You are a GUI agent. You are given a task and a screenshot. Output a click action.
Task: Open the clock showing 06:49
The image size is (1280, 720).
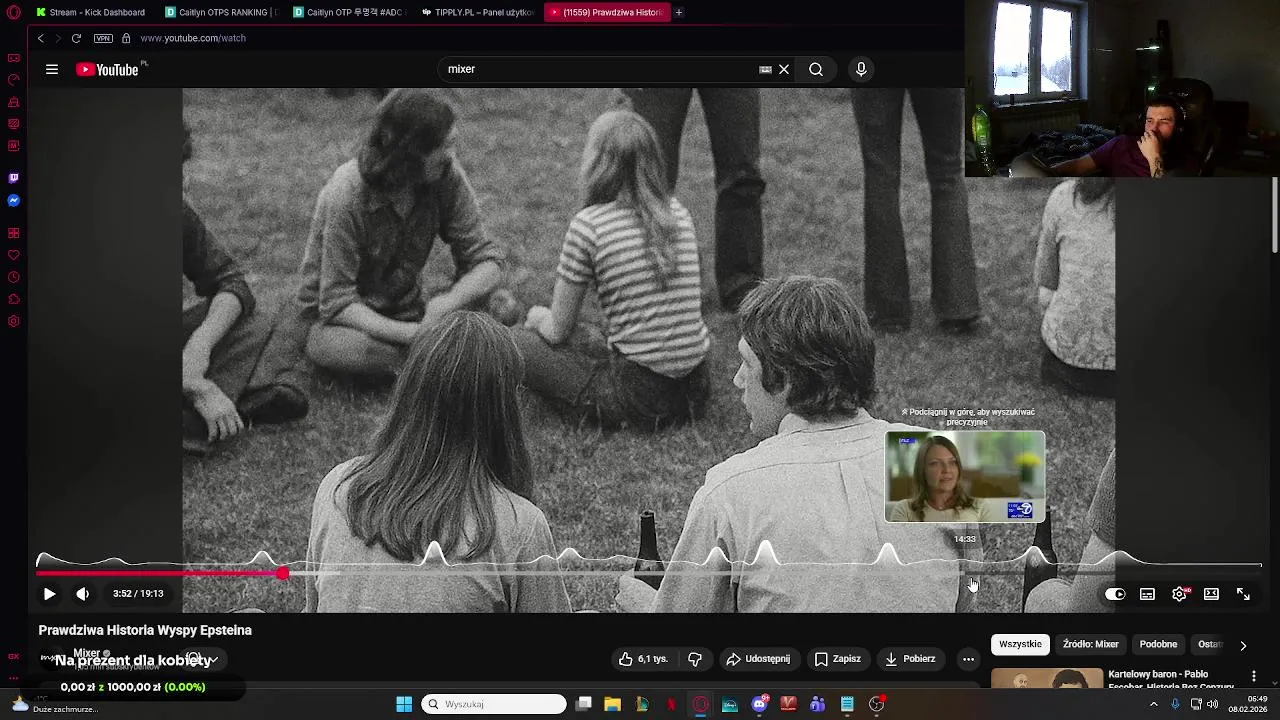point(1248,704)
